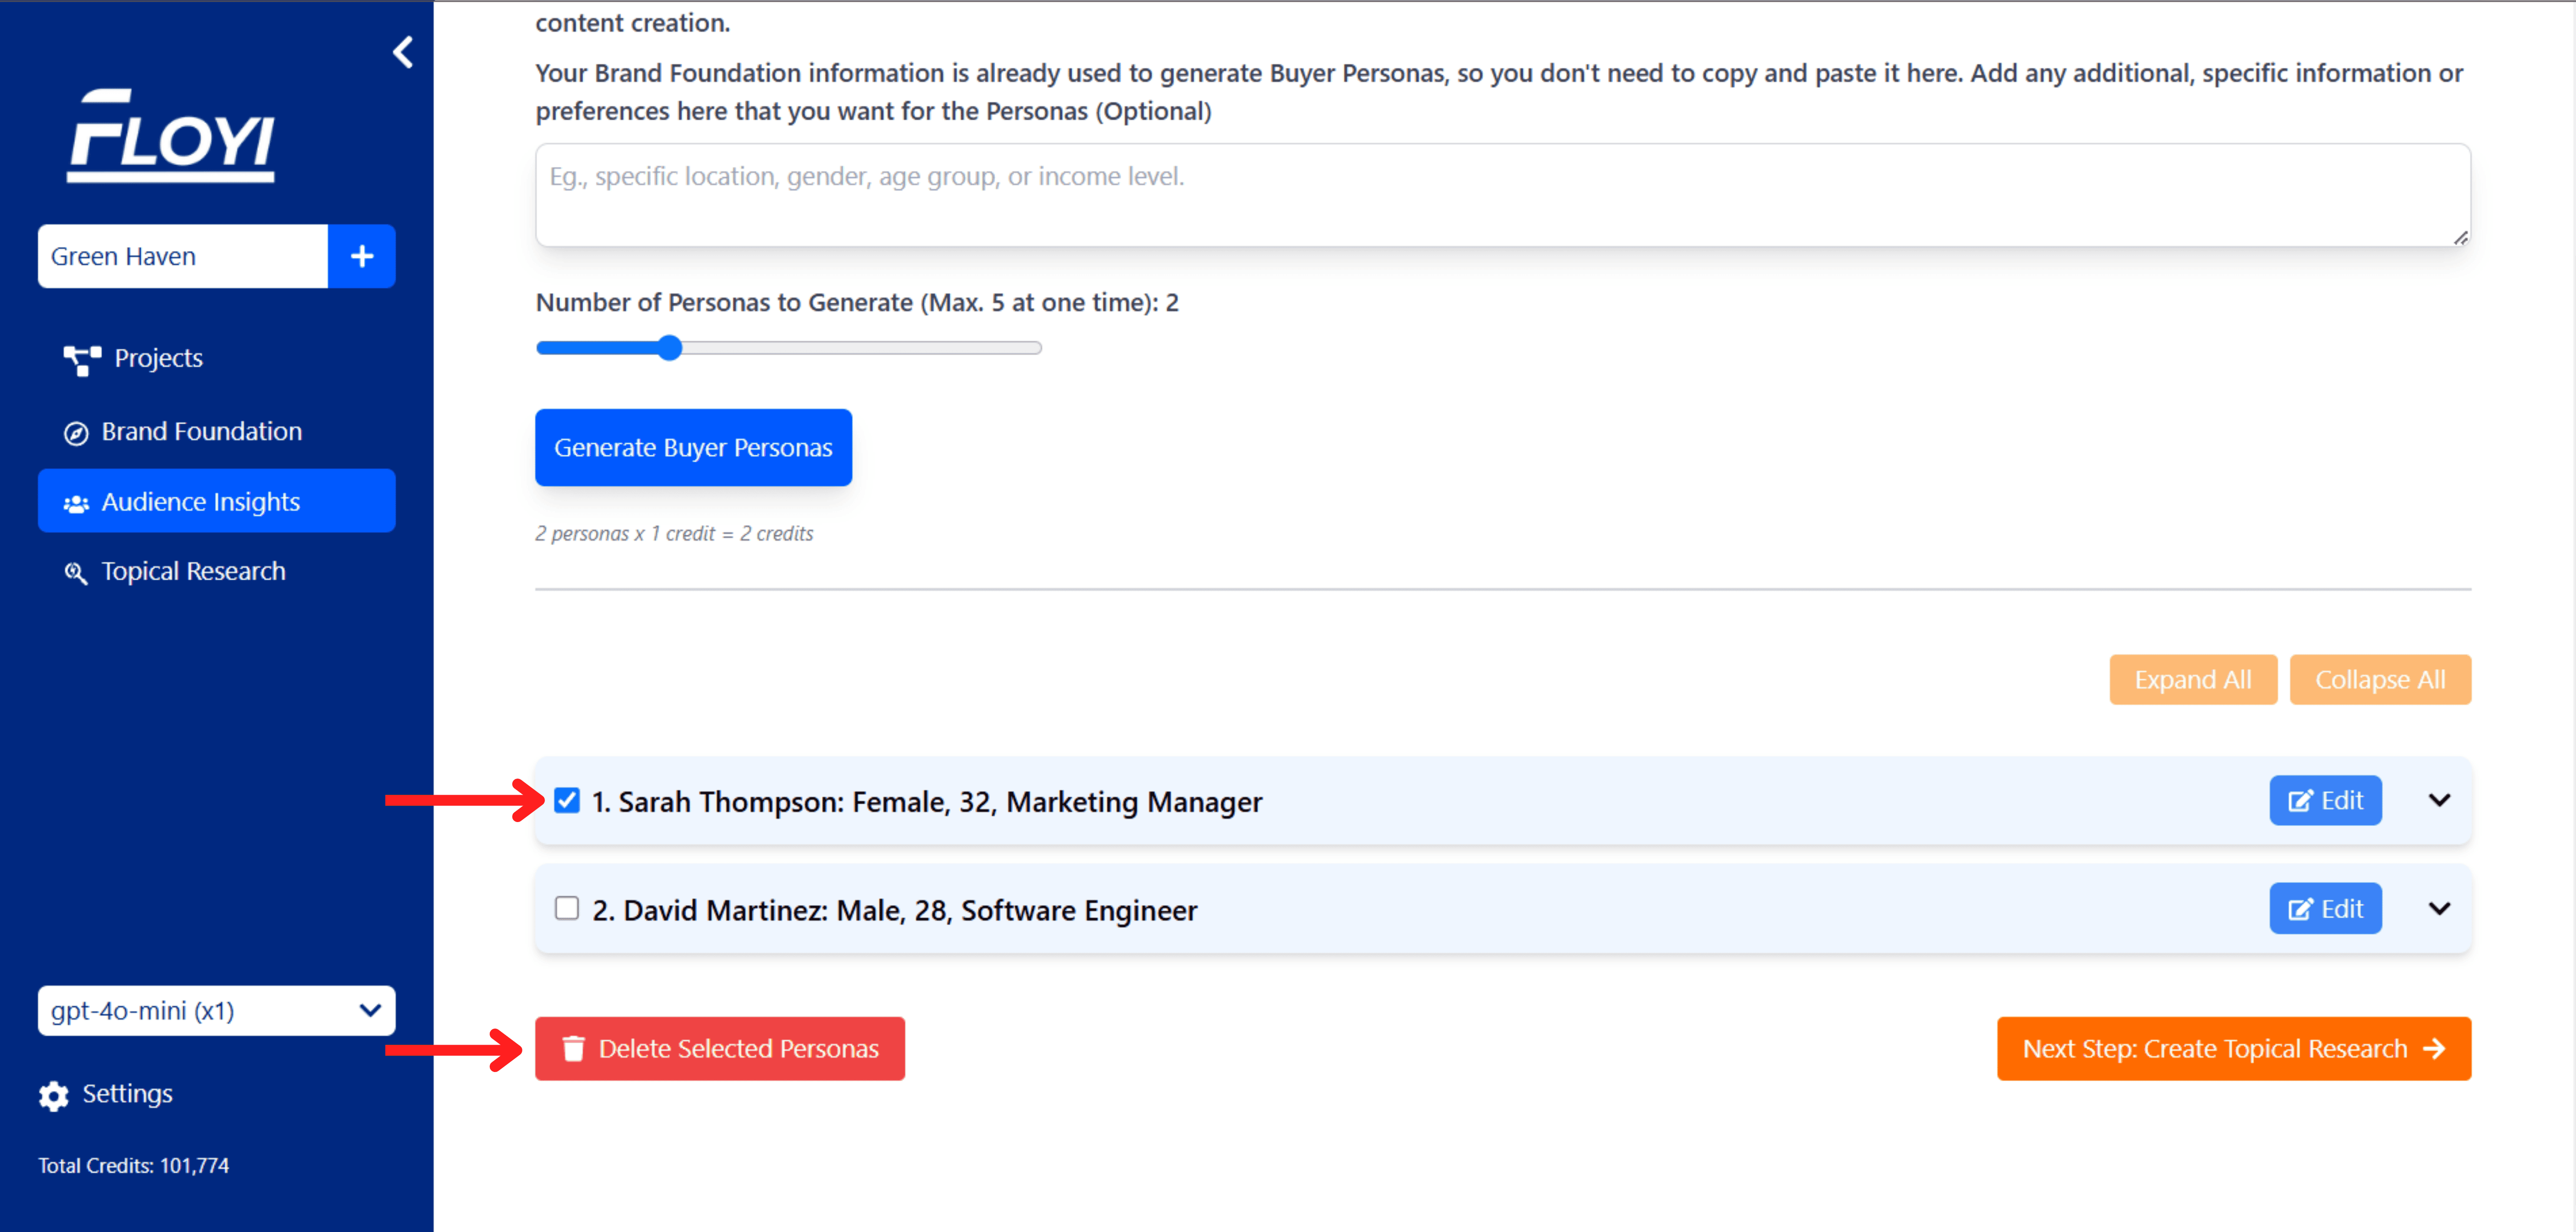
Task: Collapse the sidebar with the left chevron
Action: pos(403,52)
